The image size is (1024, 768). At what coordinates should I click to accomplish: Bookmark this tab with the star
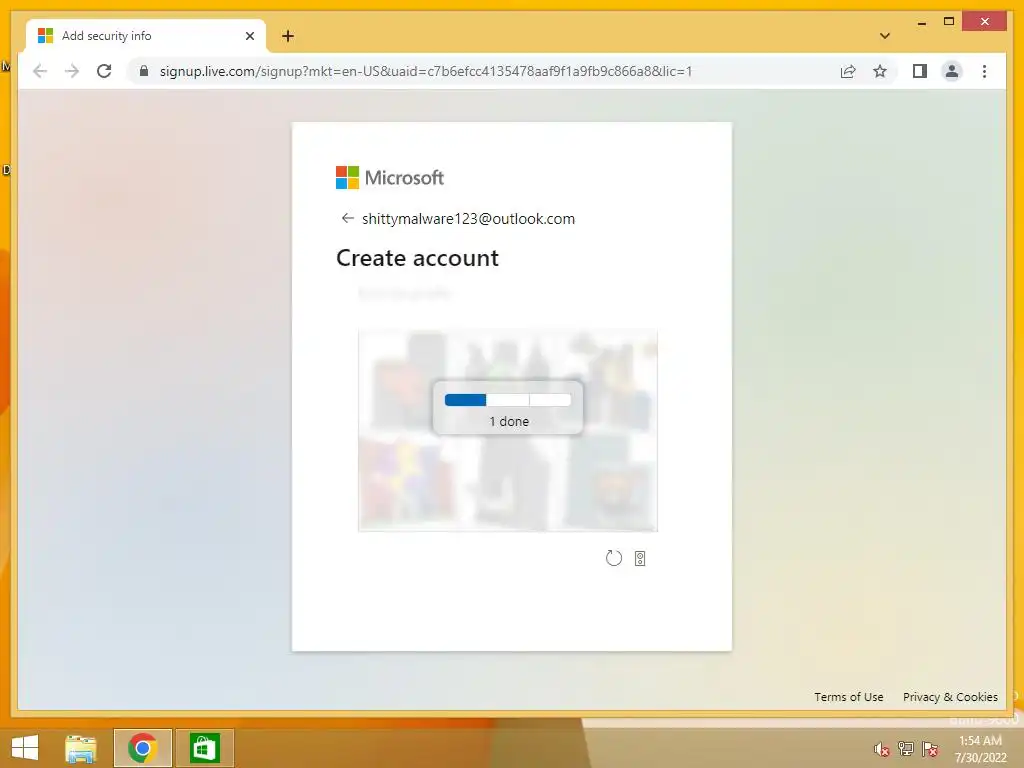(x=880, y=71)
